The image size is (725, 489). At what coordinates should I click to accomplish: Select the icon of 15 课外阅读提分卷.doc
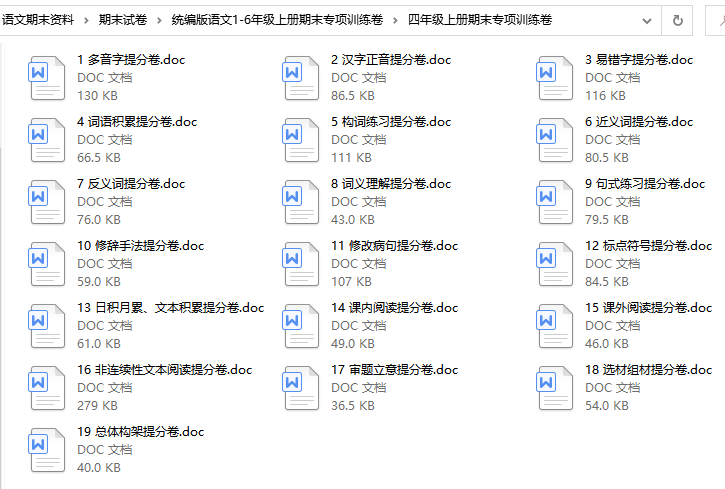click(x=554, y=325)
